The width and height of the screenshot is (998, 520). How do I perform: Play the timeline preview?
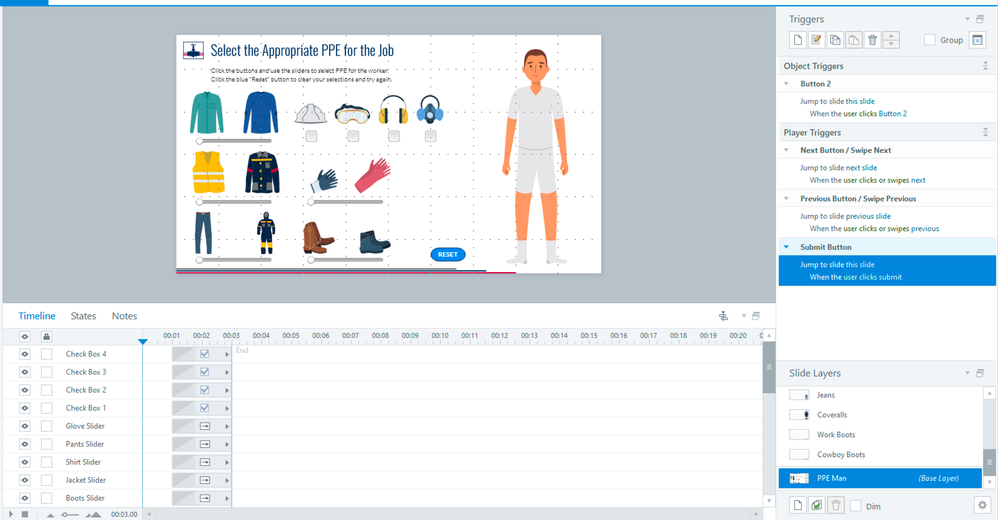(10, 514)
